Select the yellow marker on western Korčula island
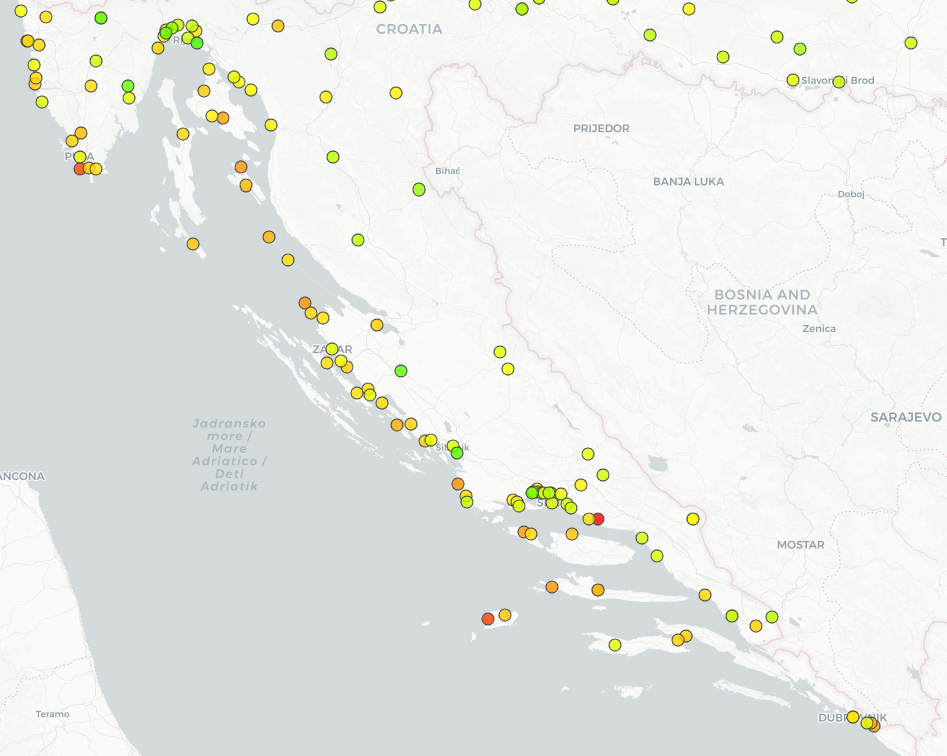The width and height of the screenshot is (947, 756). [615, 645]
